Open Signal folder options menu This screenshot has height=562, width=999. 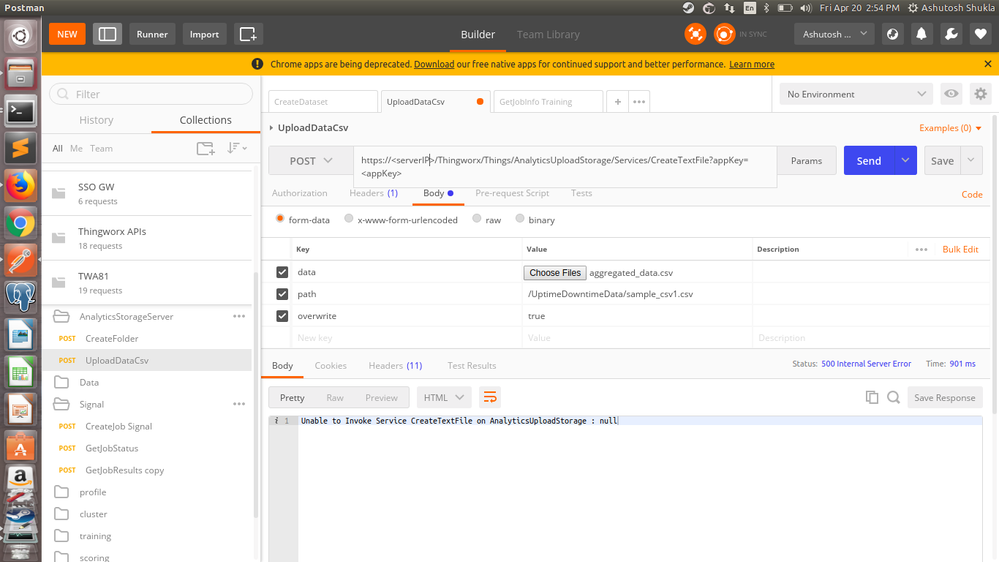(x=239, y=404)
